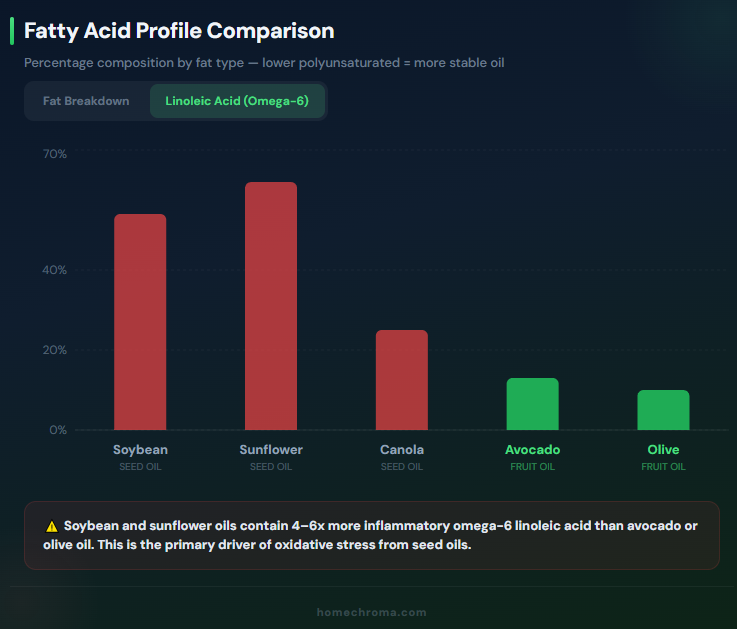Click the Fatty Acid Profile Comparison title
Image resolution: width=737 pixels, height=629 pixels.
[x=179, y=31]
